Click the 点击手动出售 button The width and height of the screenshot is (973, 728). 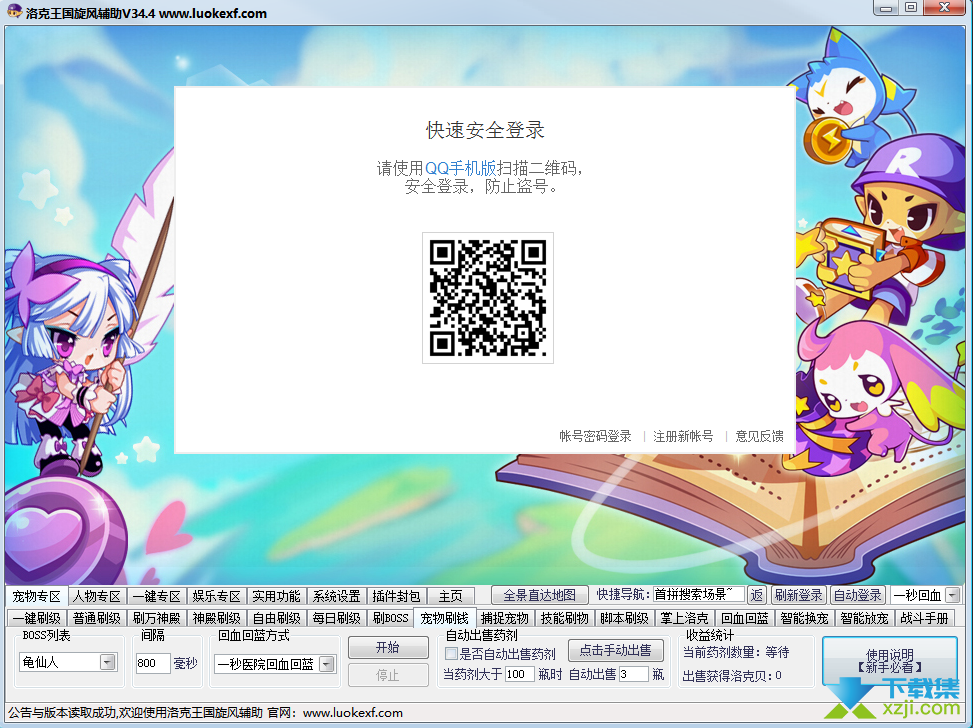tap(616, 650)
